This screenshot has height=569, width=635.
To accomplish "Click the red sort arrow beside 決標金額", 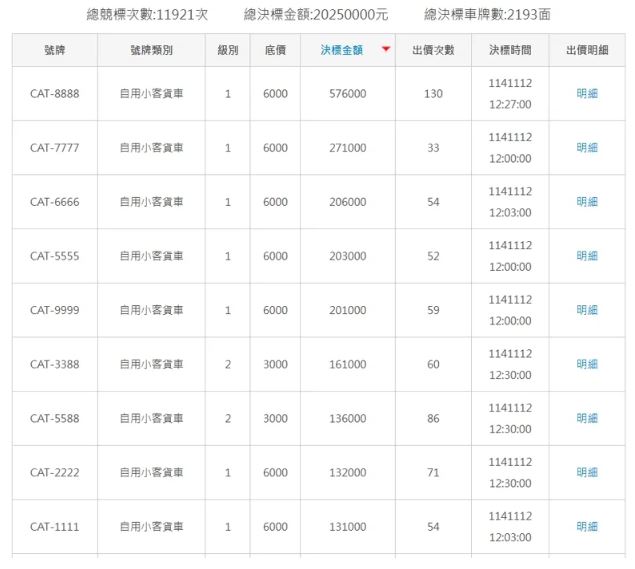I will (386, 50).
